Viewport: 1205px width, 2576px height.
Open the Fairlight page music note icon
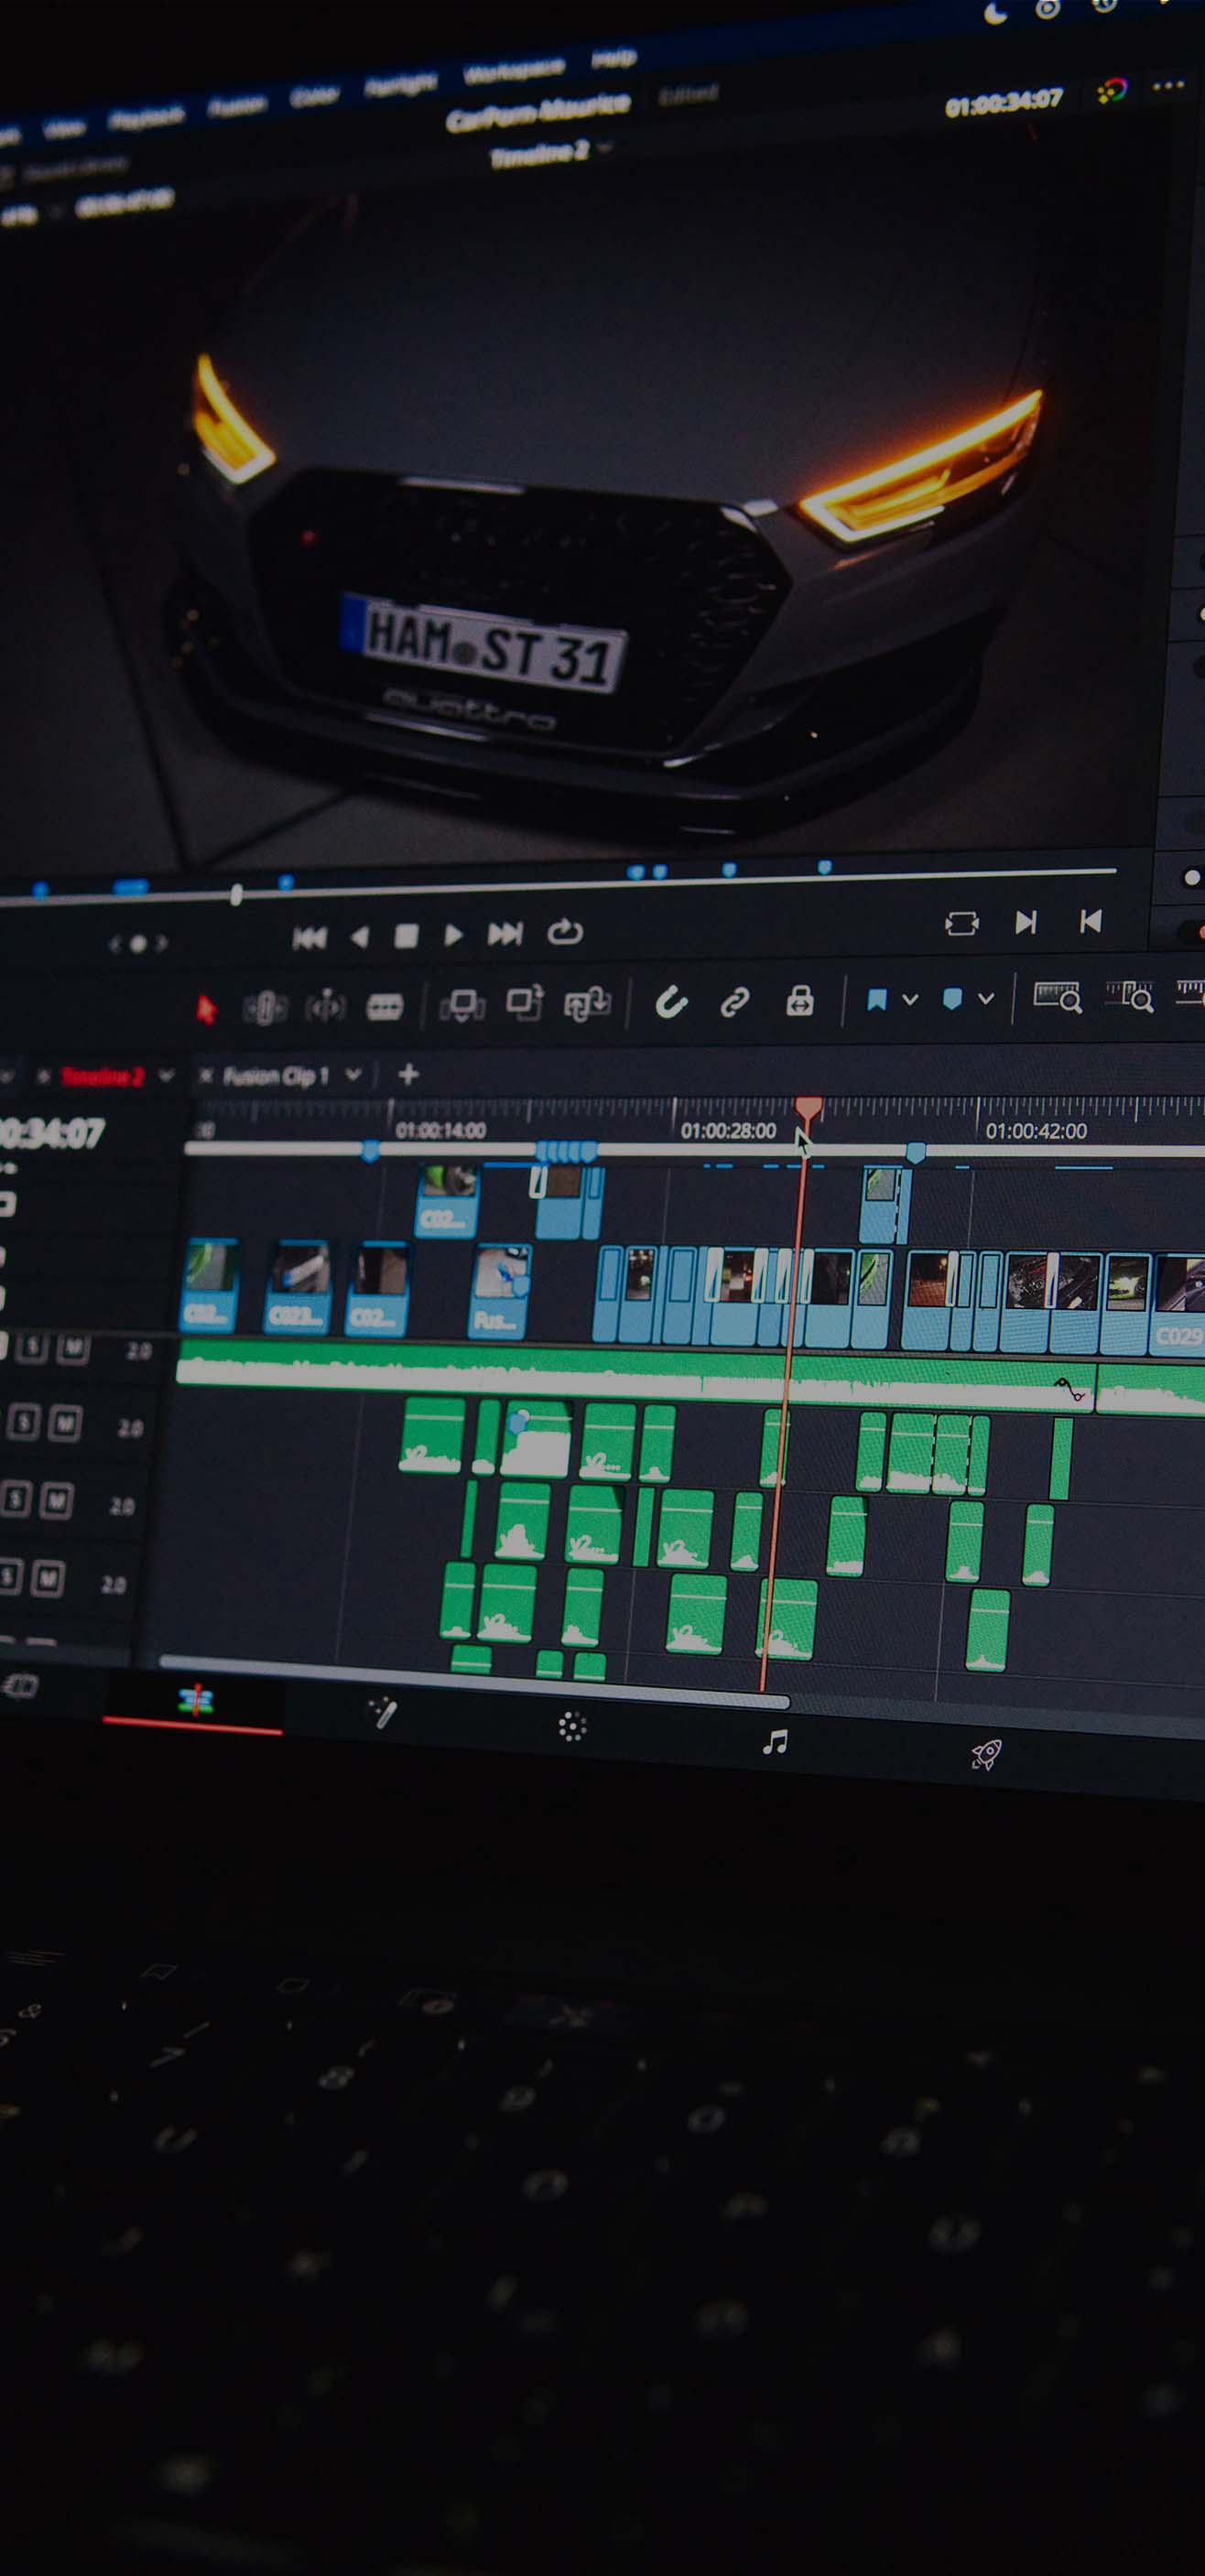tap(775, 1742)
